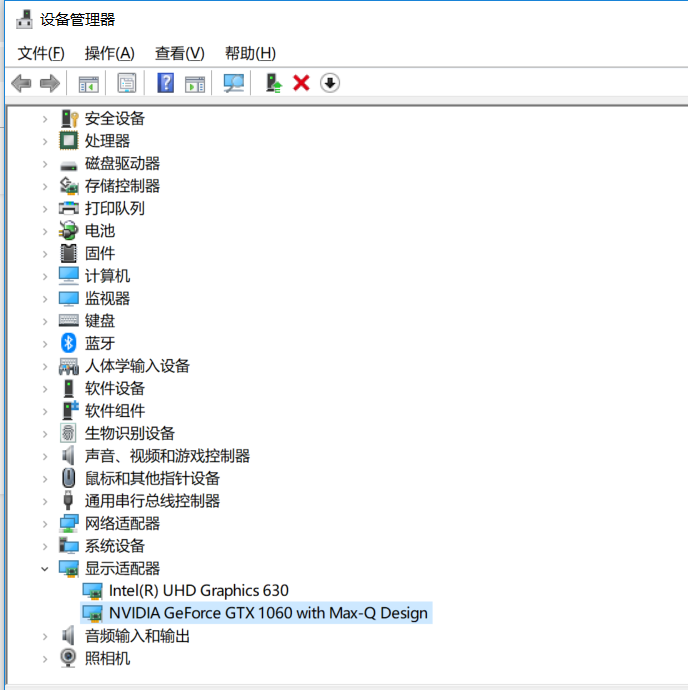Click the disable device down-arrow icon

pyautogui.click(x=330, y=83)
